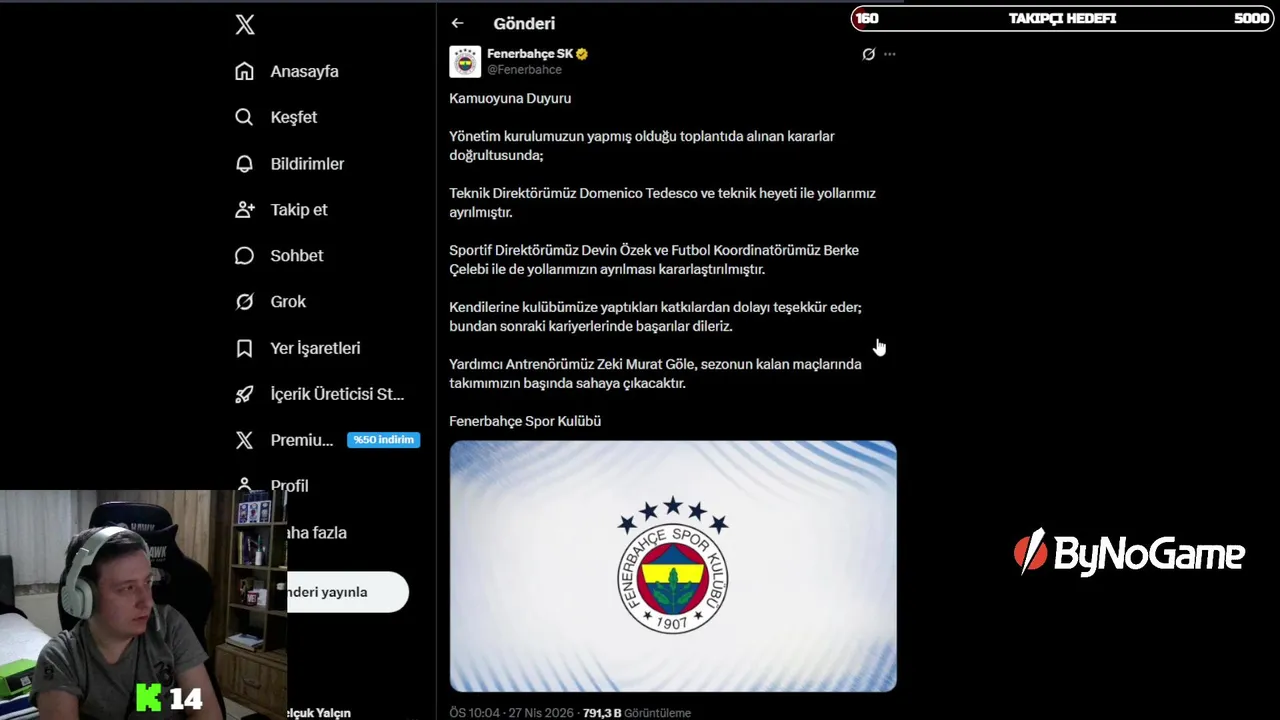
Task: Go back with the arrow icon
Action: (457, 23)
